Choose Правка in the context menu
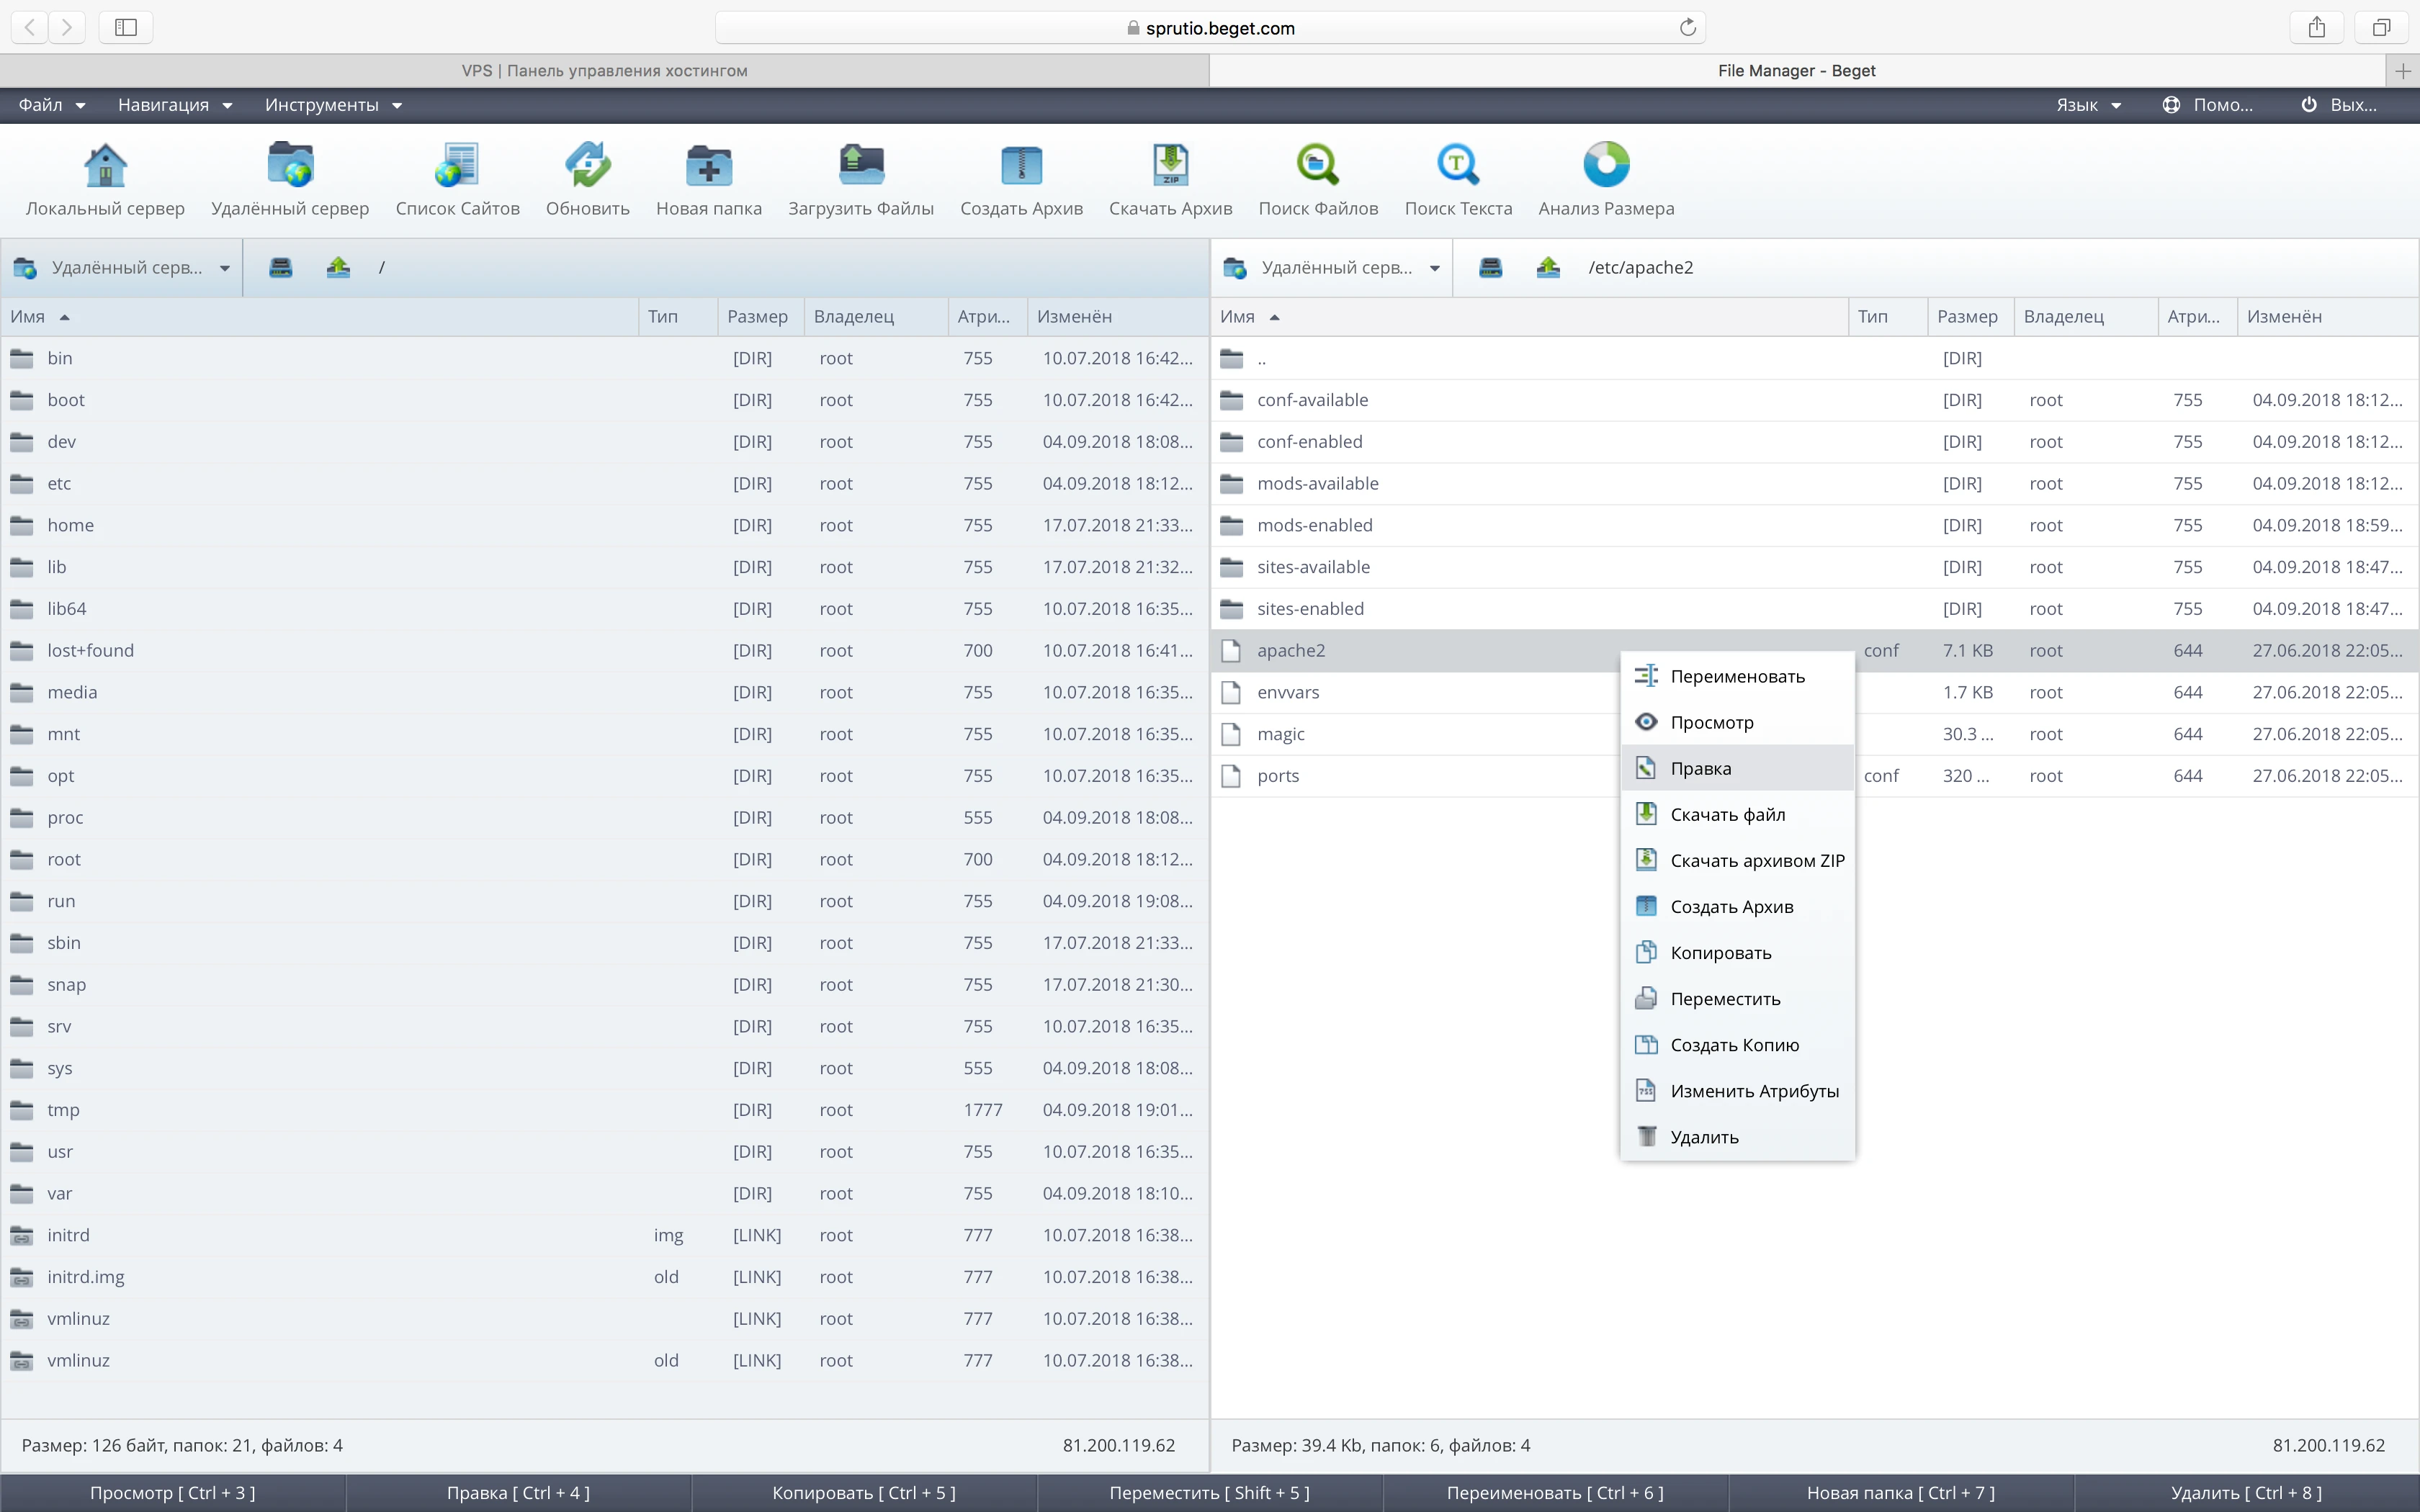Image resolution: width=2420 pixels, height=1512 pixels. 1700,768
